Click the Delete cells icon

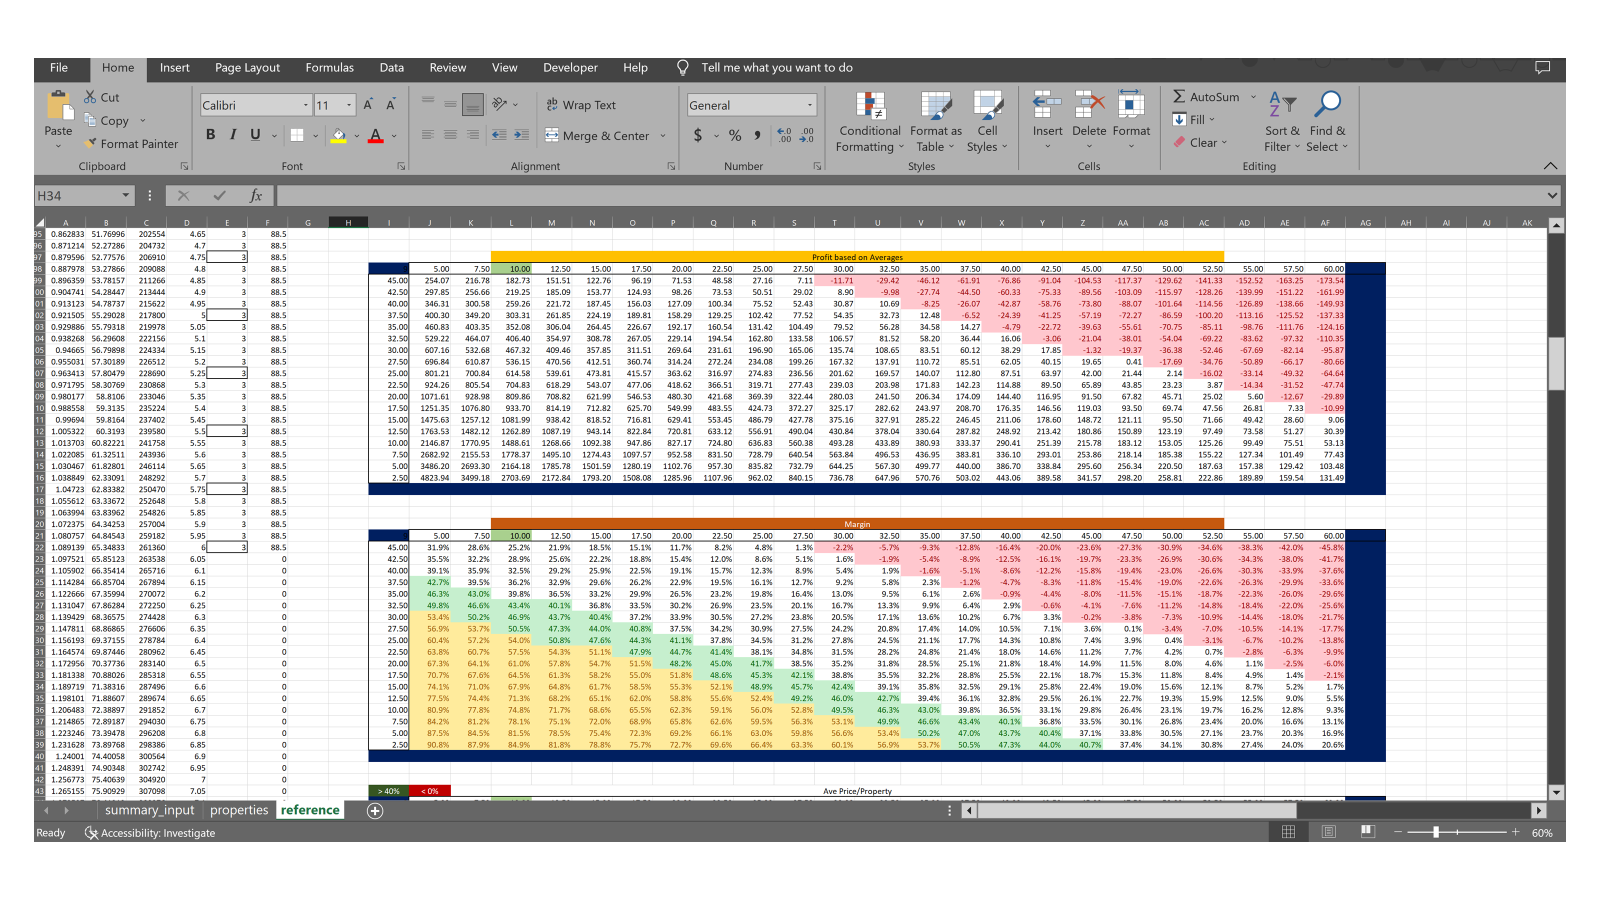click(x=1089, y=104)
